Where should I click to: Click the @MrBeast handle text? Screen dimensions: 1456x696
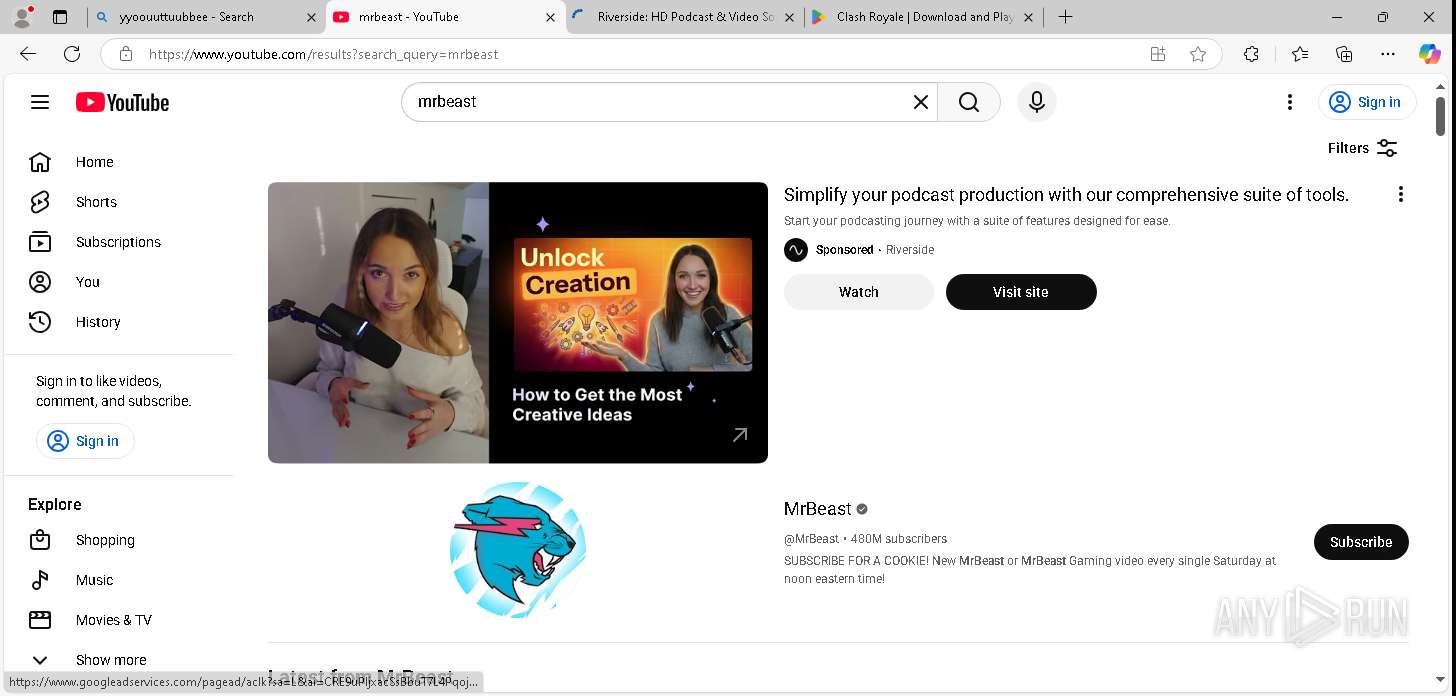click(811, 539)
